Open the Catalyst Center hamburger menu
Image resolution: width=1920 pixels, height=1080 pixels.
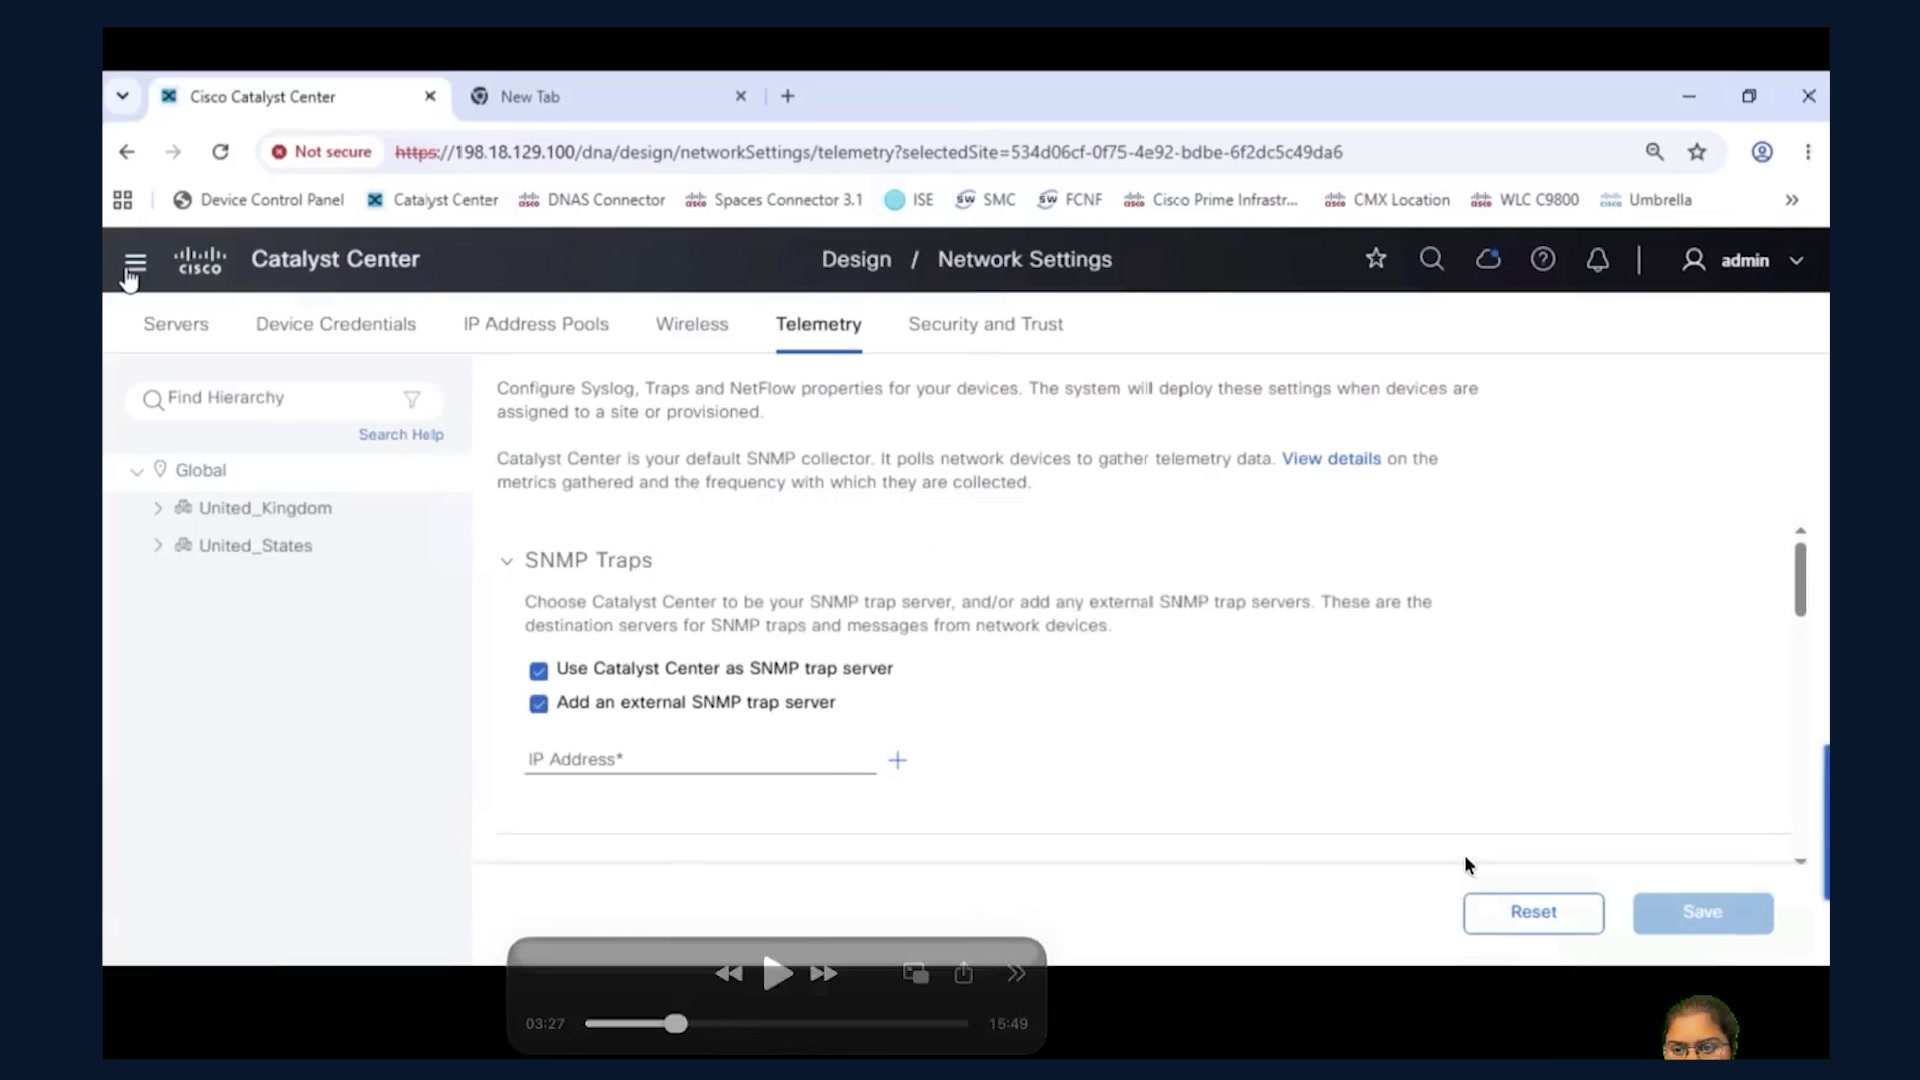coord(135,262)
